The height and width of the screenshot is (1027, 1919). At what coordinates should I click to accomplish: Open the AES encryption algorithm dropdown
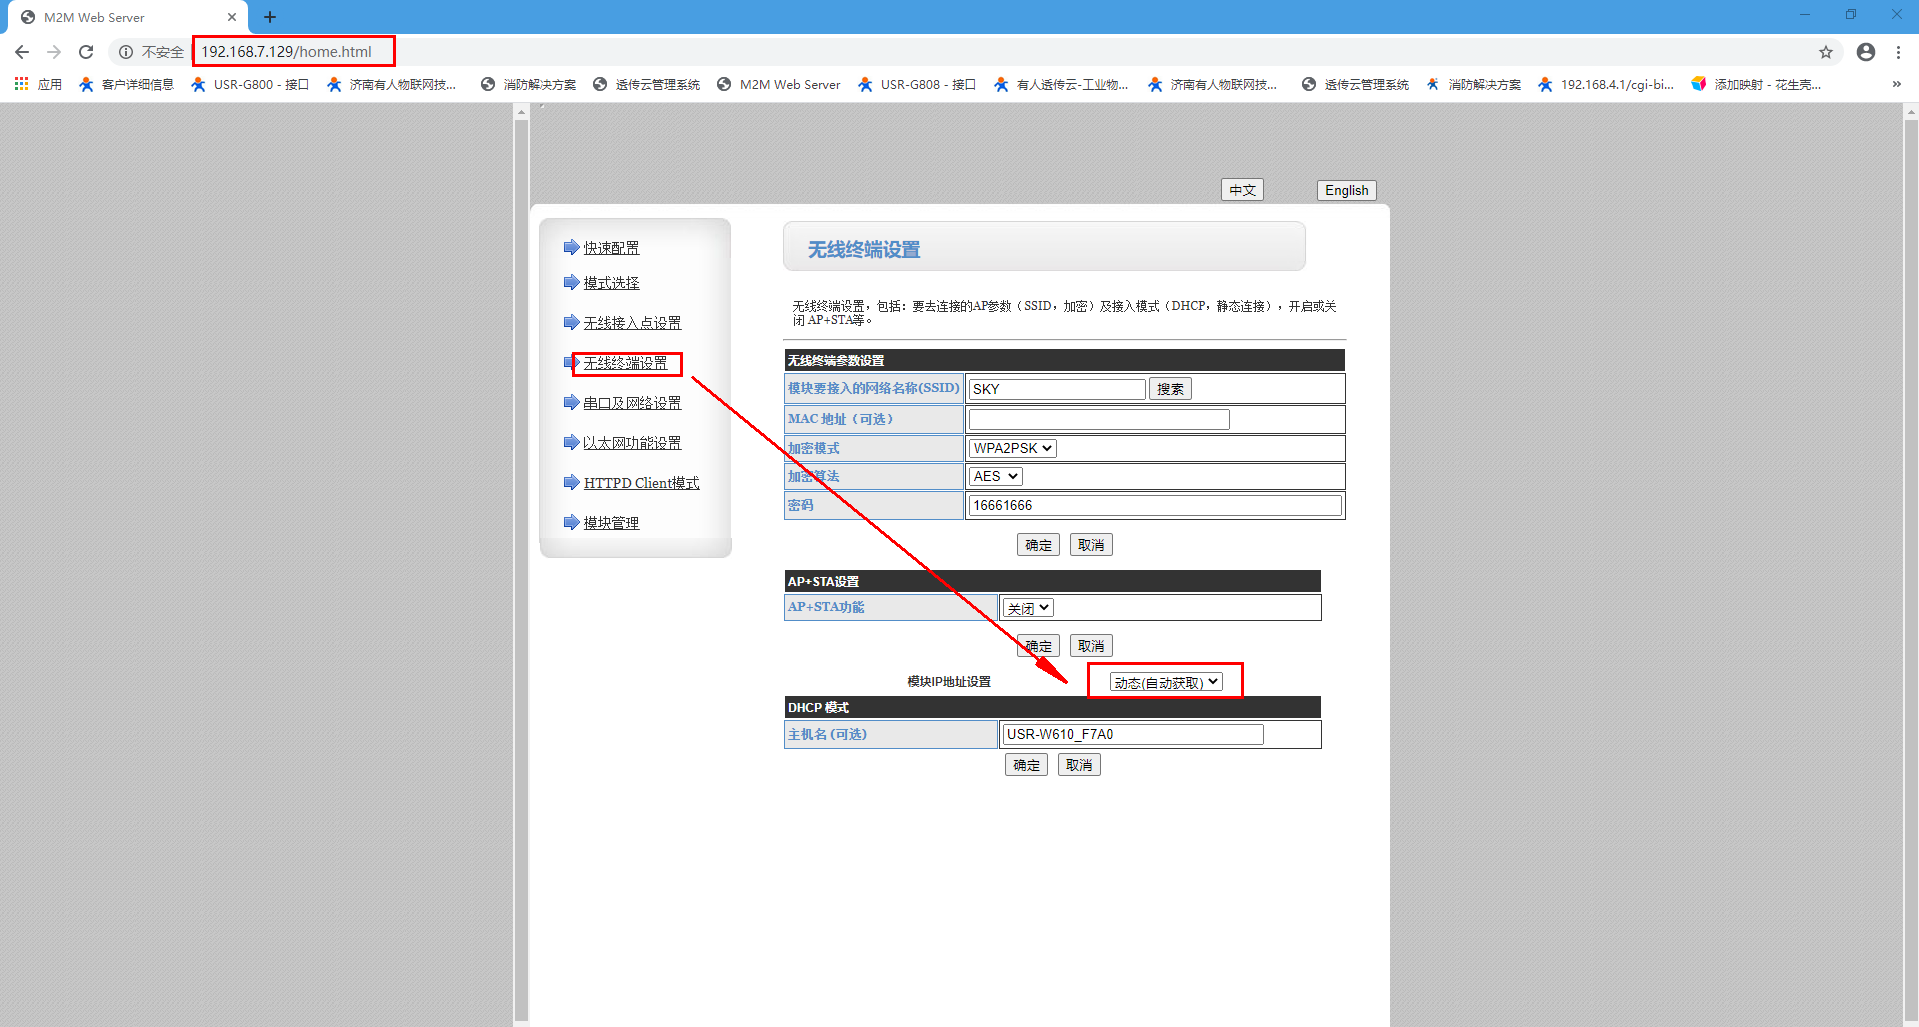(x=995, y=476)
